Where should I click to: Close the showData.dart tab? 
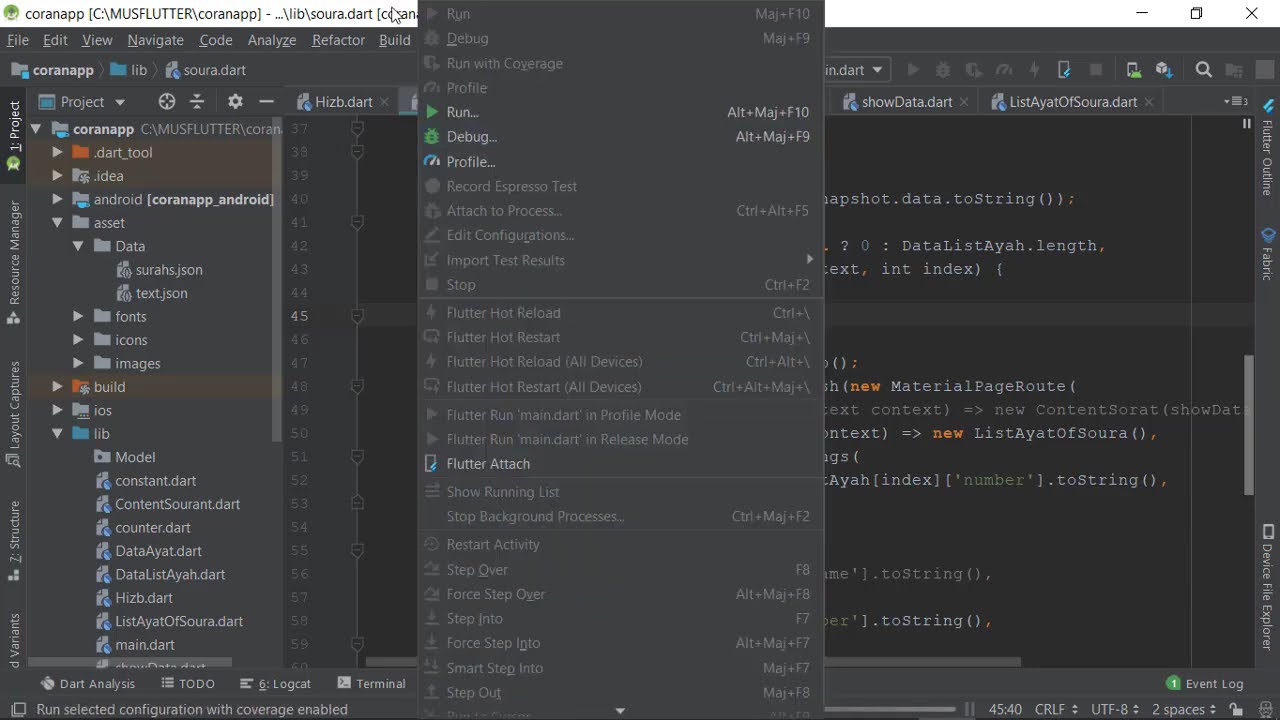pyautogui.click(x=964, y=102)
